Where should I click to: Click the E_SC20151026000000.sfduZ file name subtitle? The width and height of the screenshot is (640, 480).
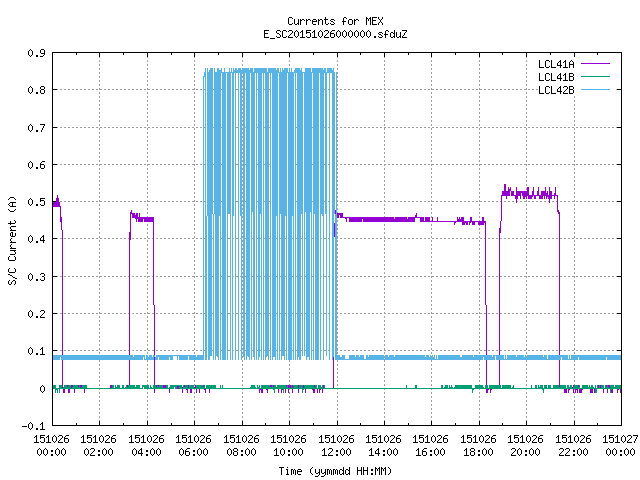click(x=335, y=34)
